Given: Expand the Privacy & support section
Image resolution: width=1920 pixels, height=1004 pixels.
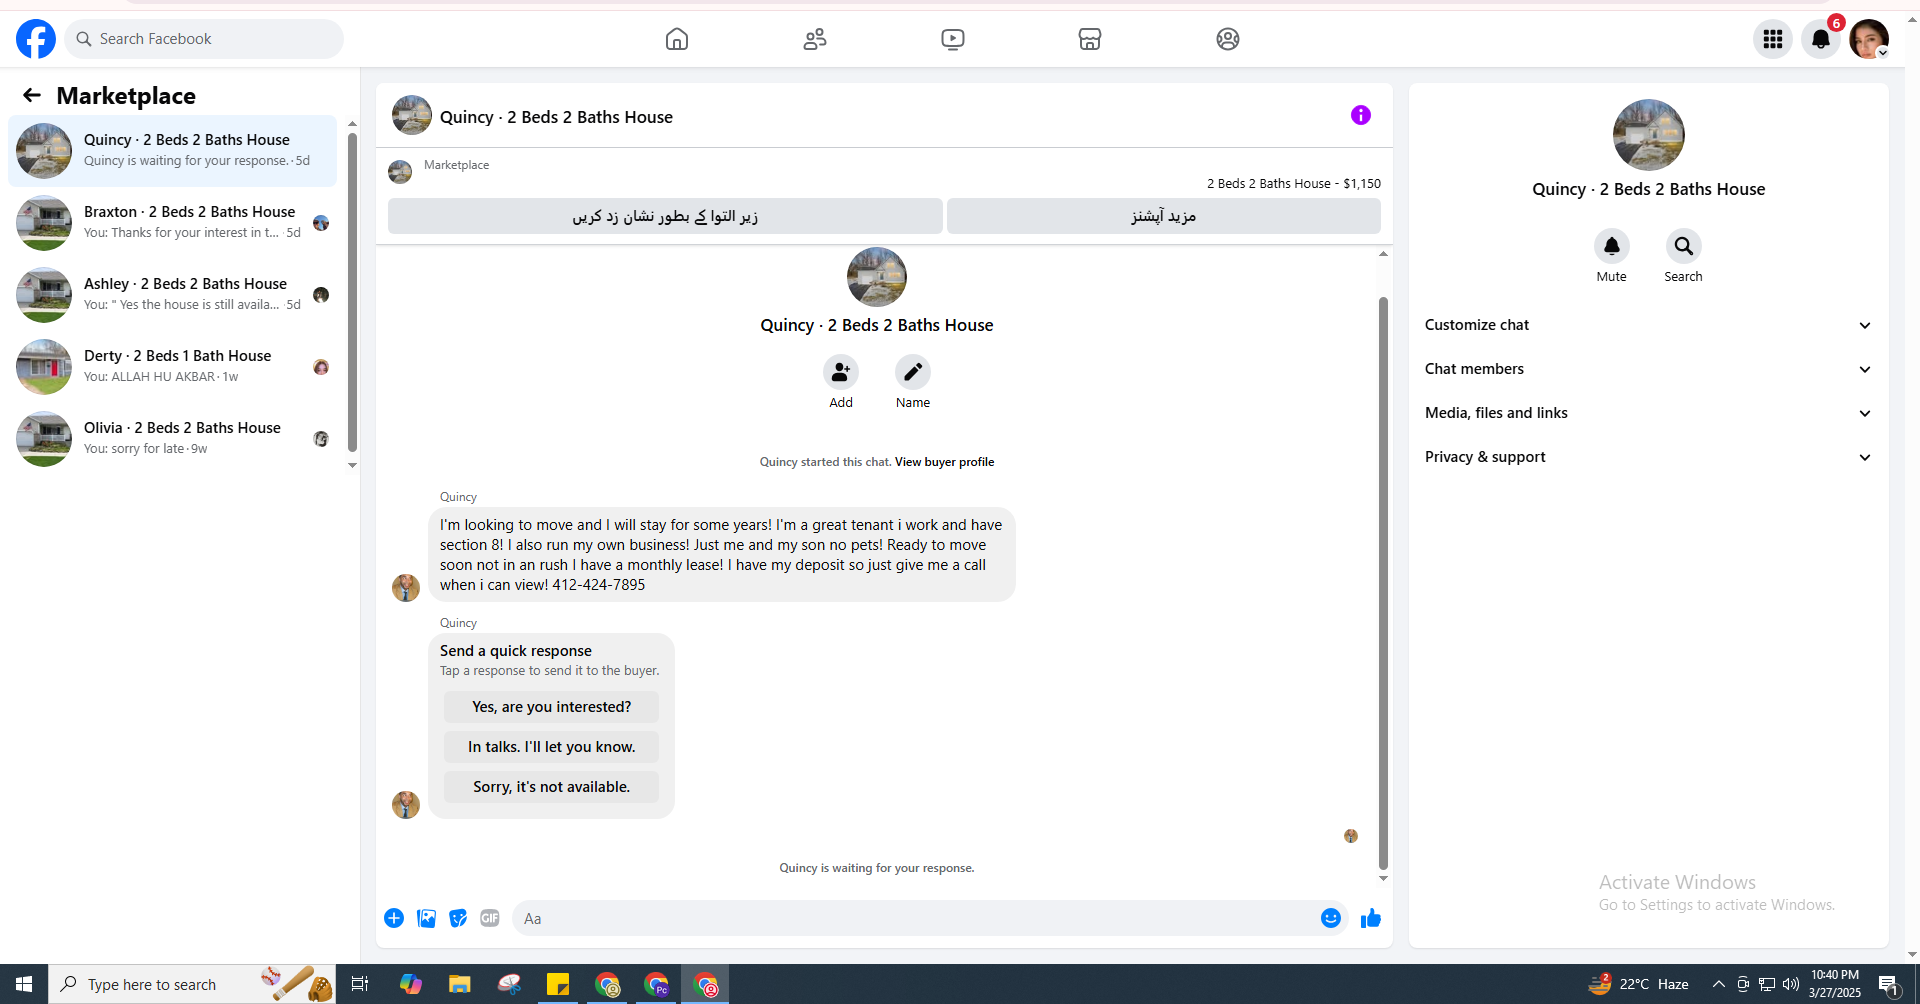Looking at the screenshot, I should tap(1649, 457).
